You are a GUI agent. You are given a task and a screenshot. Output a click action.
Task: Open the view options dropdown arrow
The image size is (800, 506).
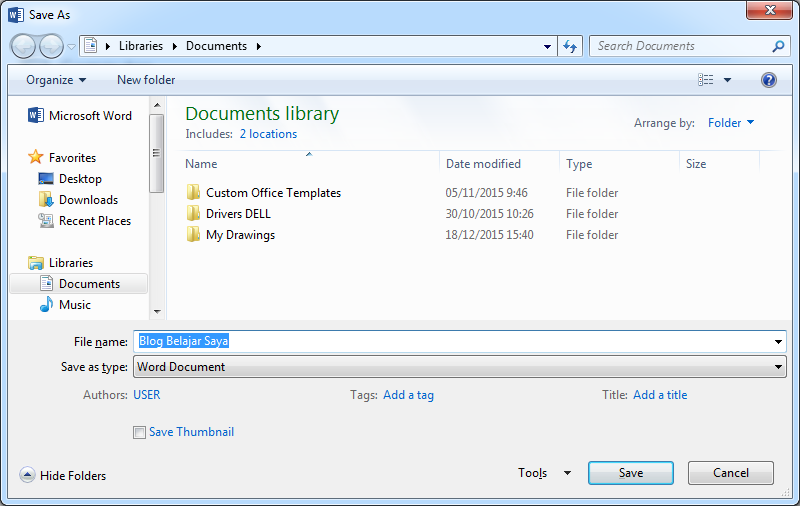(728, 80)
